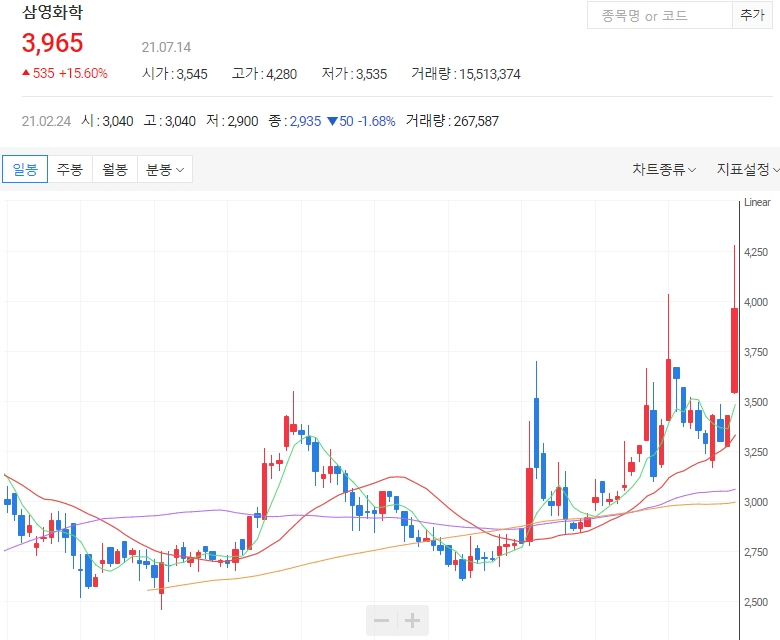780x640 pixels.
Task: Click the 저가: 3,535 low price
Action: point(354,74)
